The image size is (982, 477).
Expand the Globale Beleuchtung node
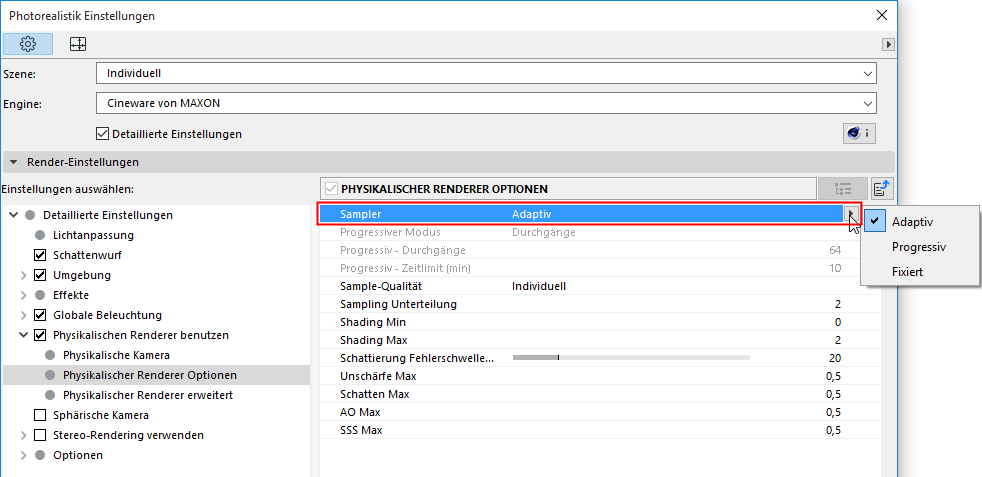coord(24,315)
